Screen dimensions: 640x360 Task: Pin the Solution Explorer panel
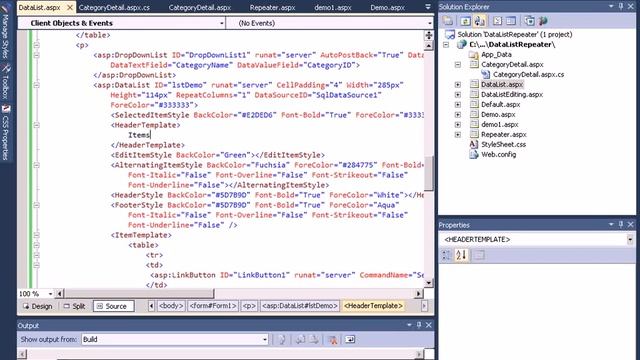pyautogui.click(x=621, y=7)
